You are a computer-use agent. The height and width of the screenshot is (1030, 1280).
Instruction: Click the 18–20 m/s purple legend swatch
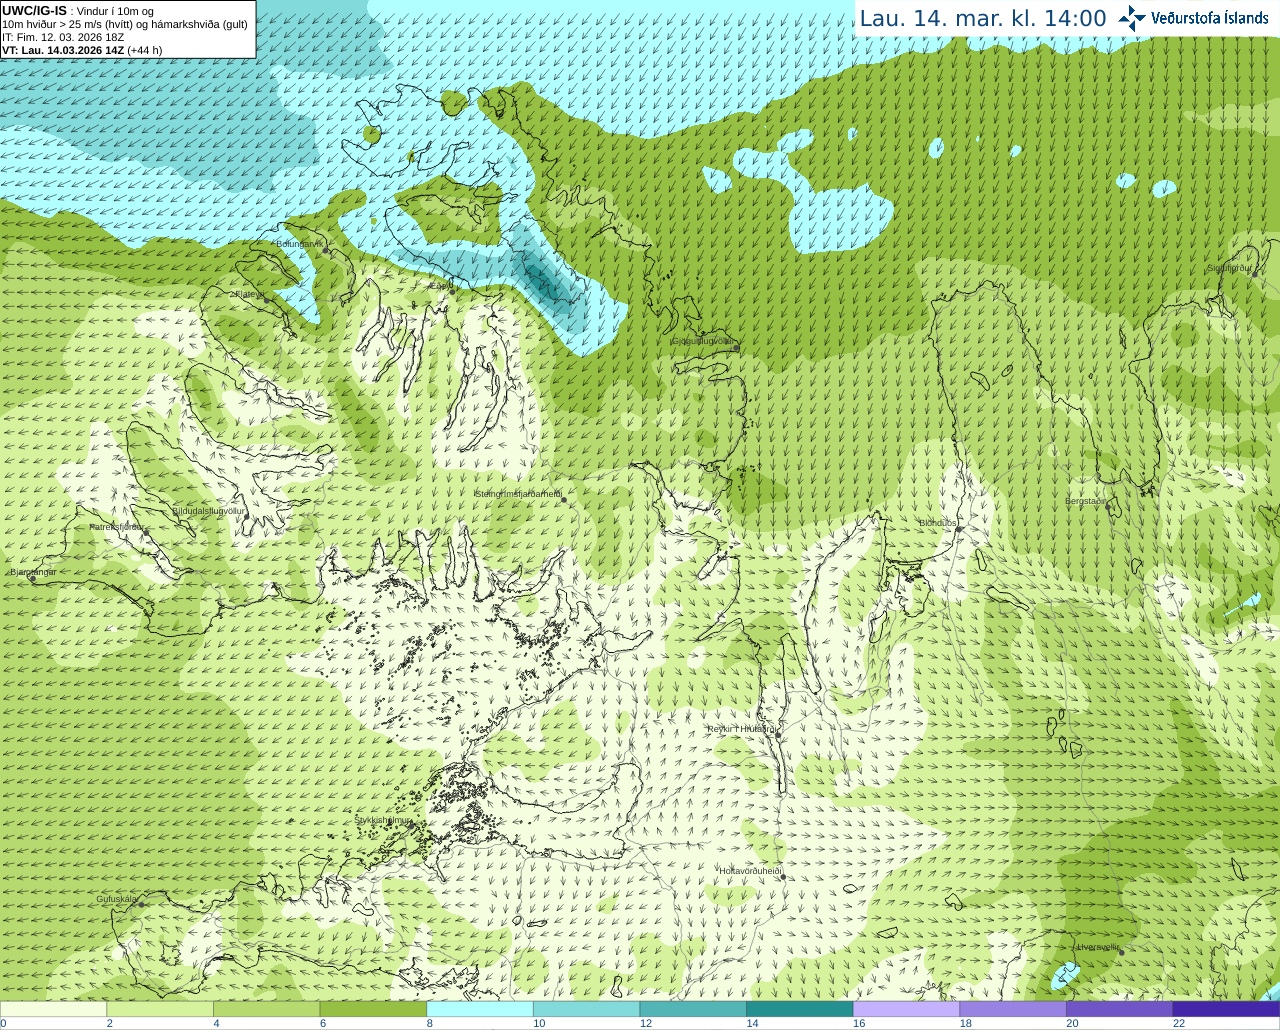click(1013, 1009)
